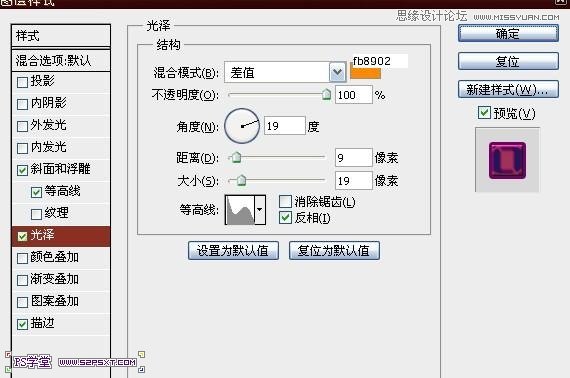
Task: Click the 不透明度 opacity slider handle
Action: tap(326, 94)
